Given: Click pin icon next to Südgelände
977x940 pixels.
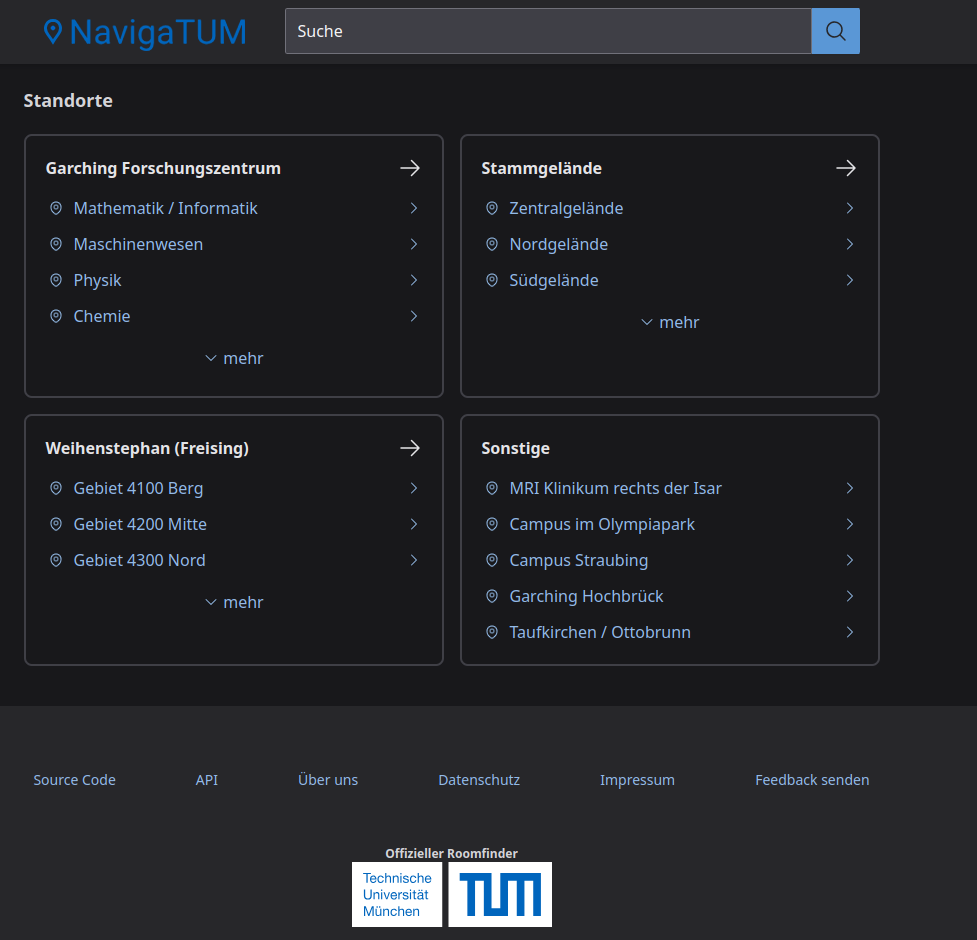Looking at the screenshot, I should 492,280.
